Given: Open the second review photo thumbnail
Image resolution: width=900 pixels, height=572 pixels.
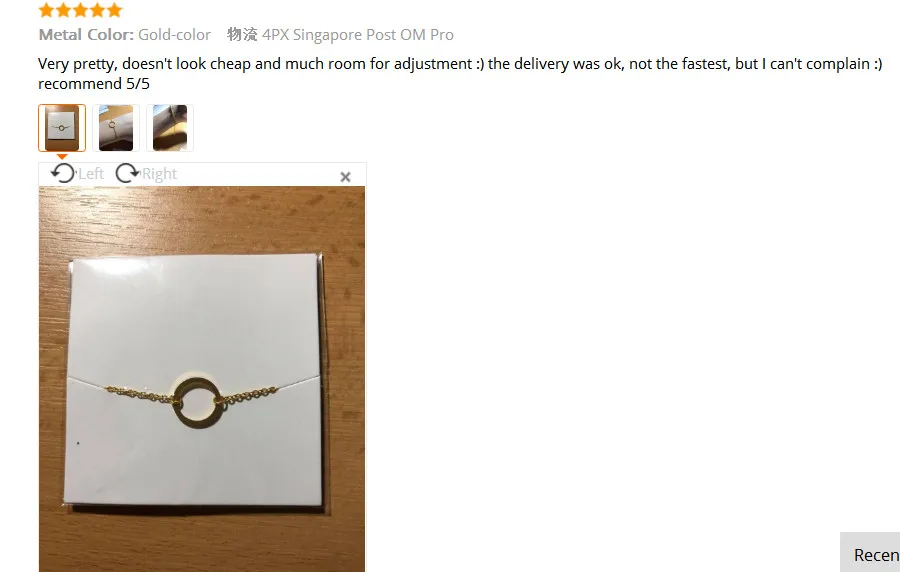Looking at the screenshot, I should tap(116, 127).
